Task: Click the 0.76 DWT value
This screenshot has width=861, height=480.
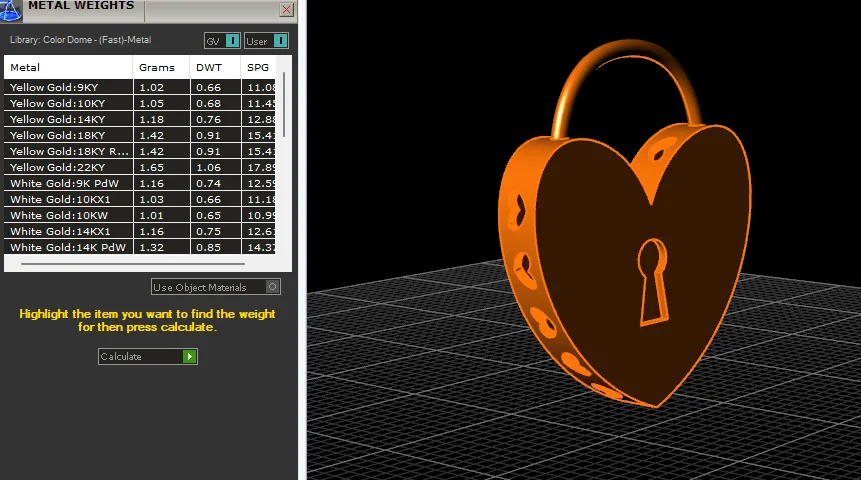Action: point(209,119)
